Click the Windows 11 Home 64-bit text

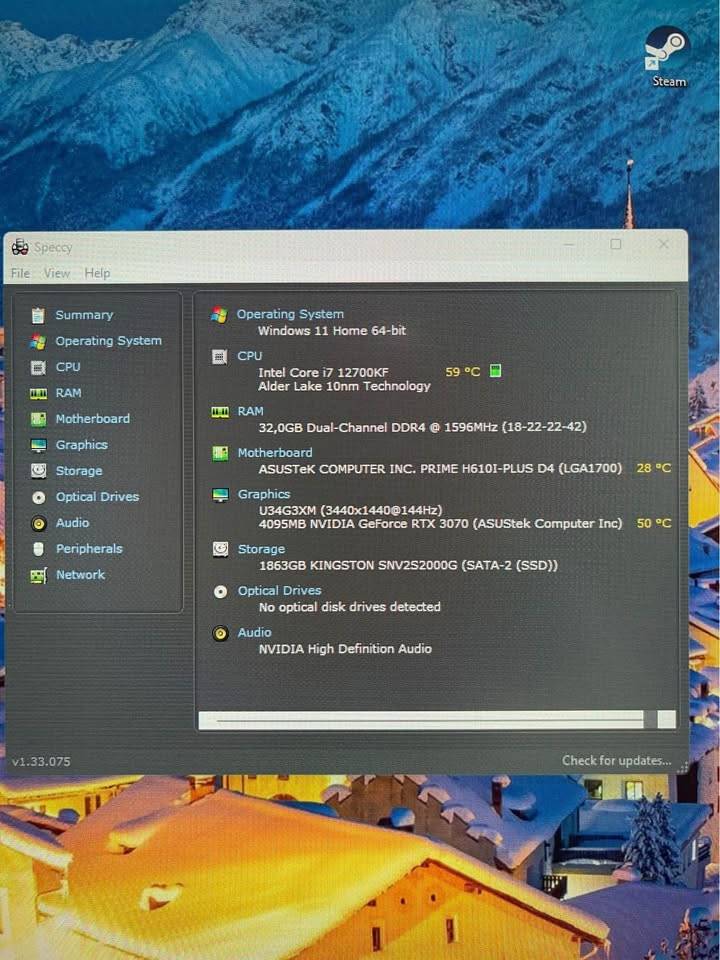coord(332,331)
